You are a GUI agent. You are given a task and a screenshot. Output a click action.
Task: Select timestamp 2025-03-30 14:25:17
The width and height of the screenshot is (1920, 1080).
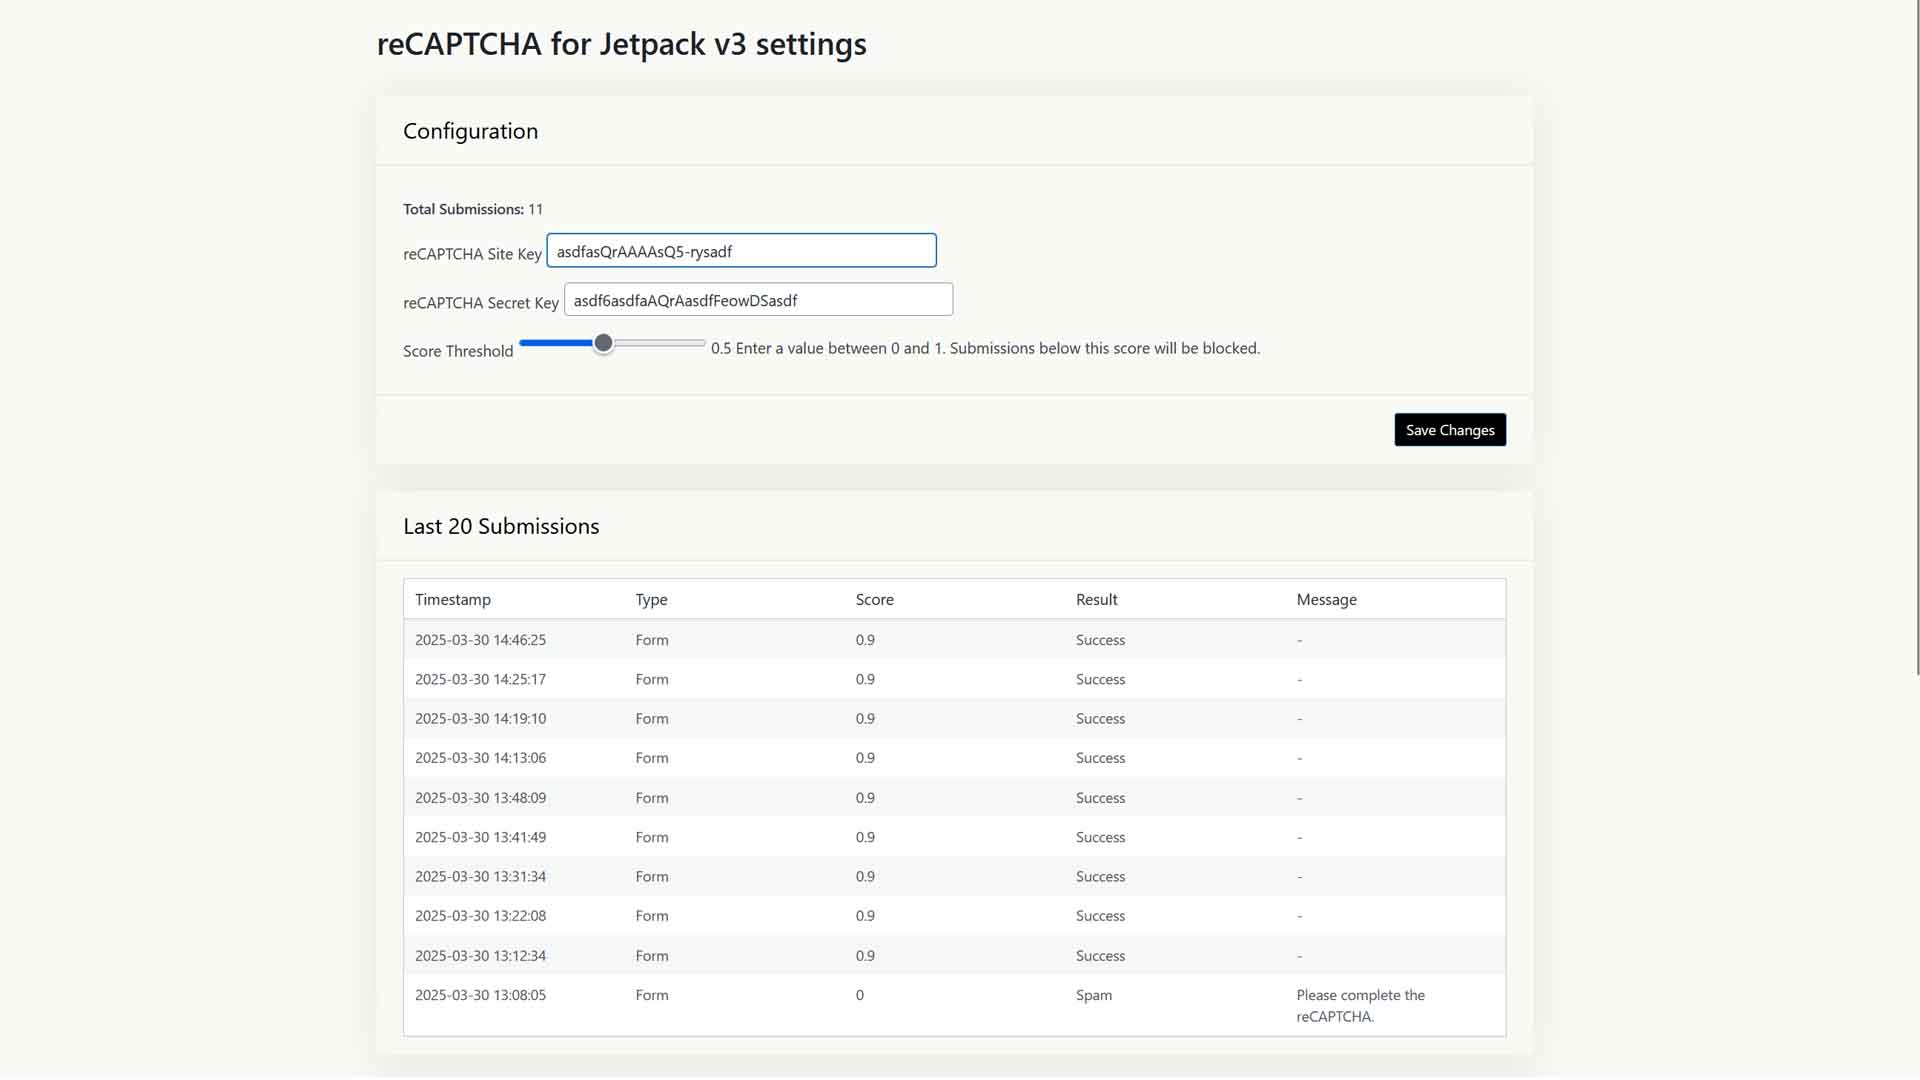click(x=480, y=679)
